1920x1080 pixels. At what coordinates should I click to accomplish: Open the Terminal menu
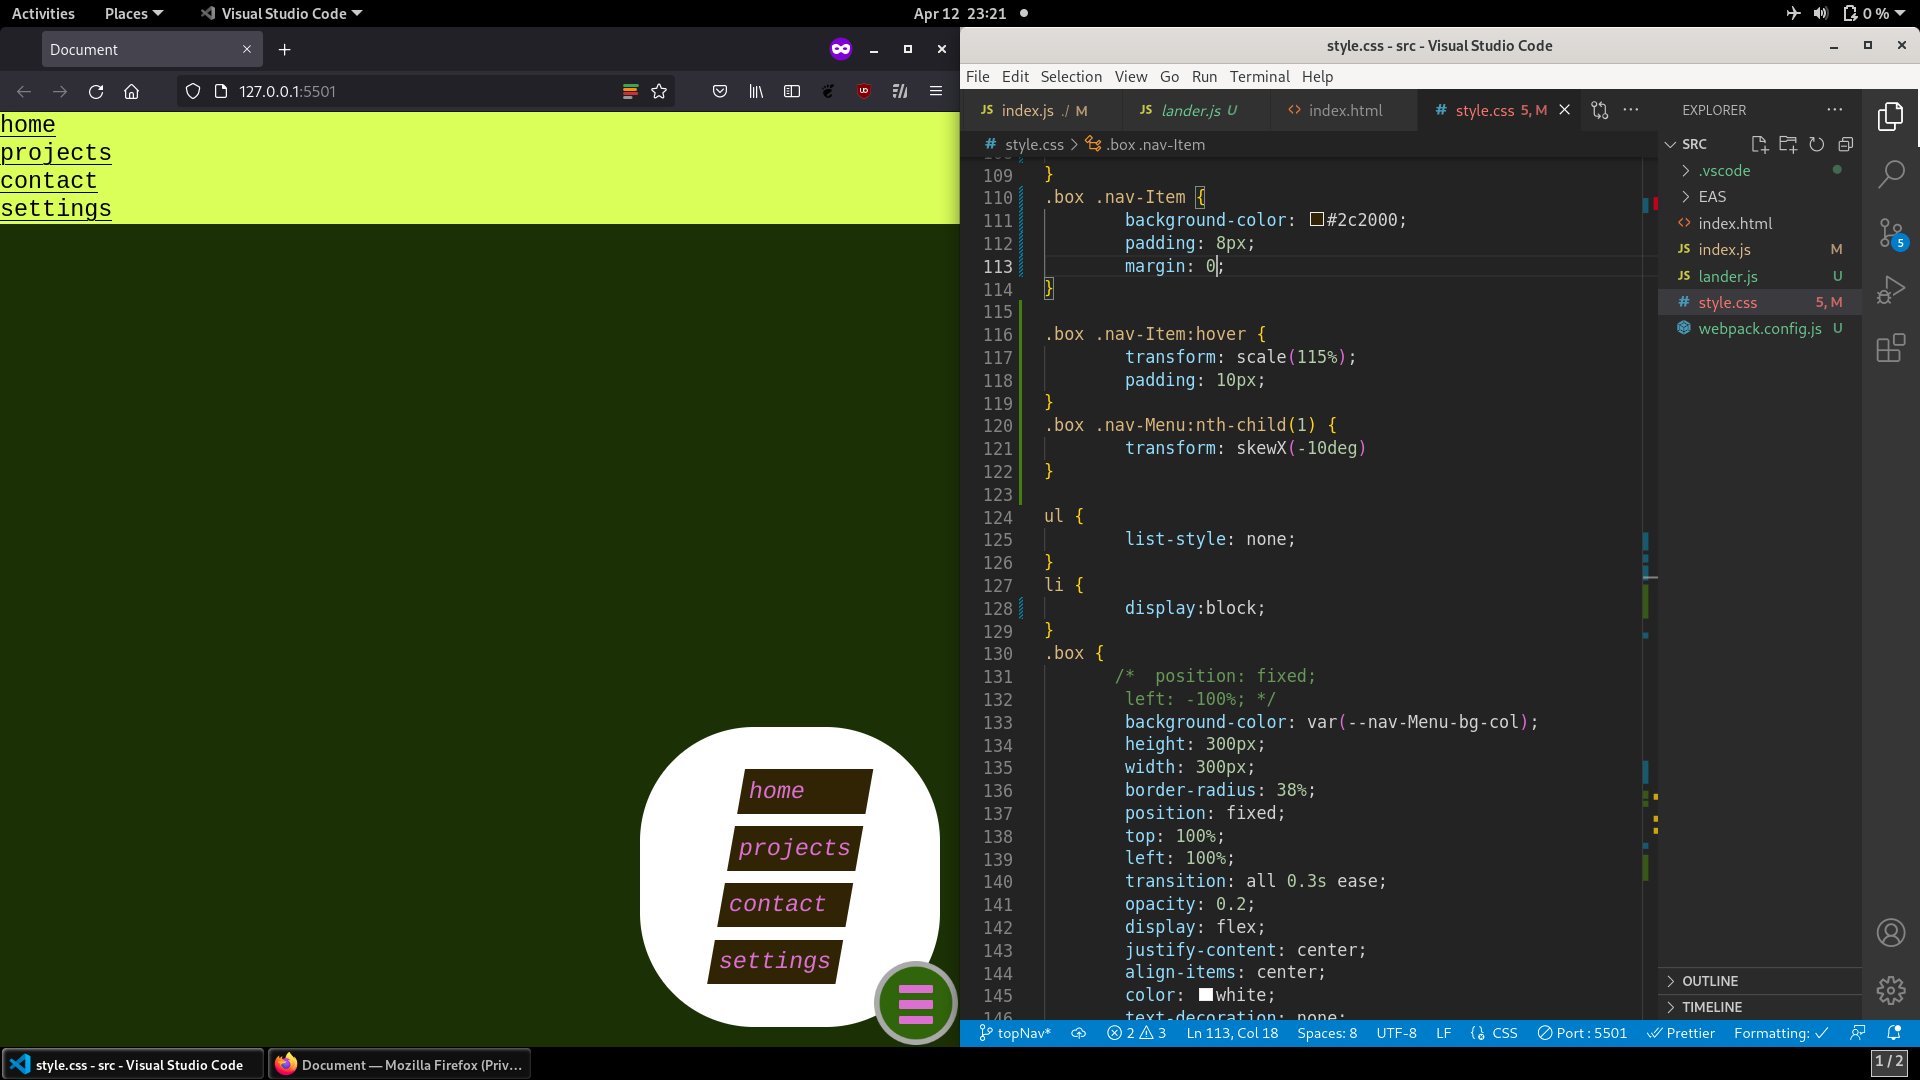(x=1259, y=76)
